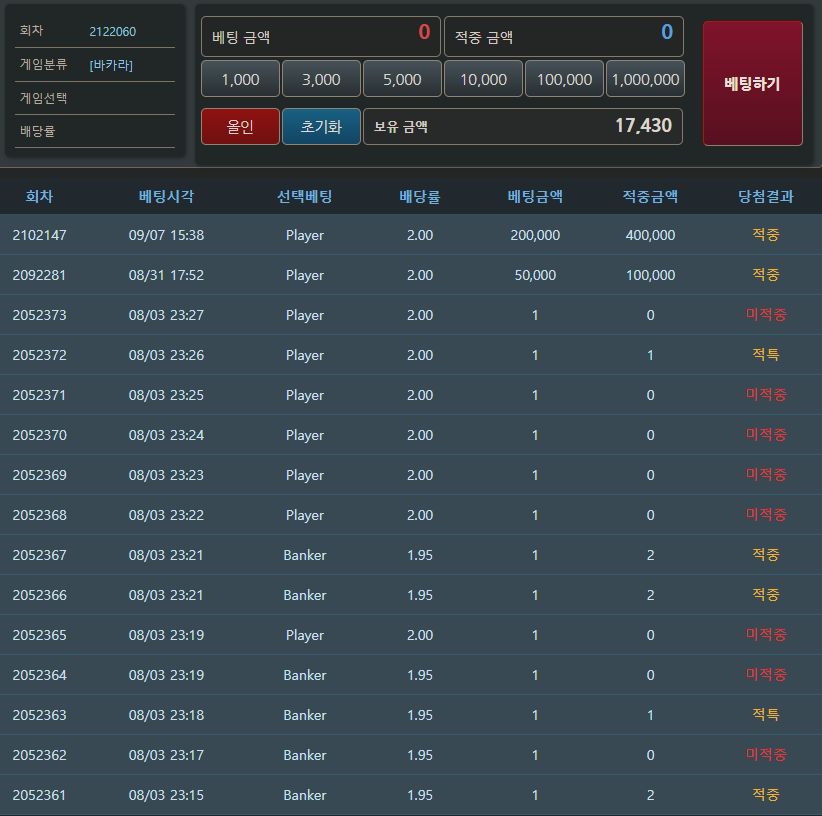Click 적중 result for round 2052361
The width and height of the screenshot is (822, 816).
coord(766,795)
